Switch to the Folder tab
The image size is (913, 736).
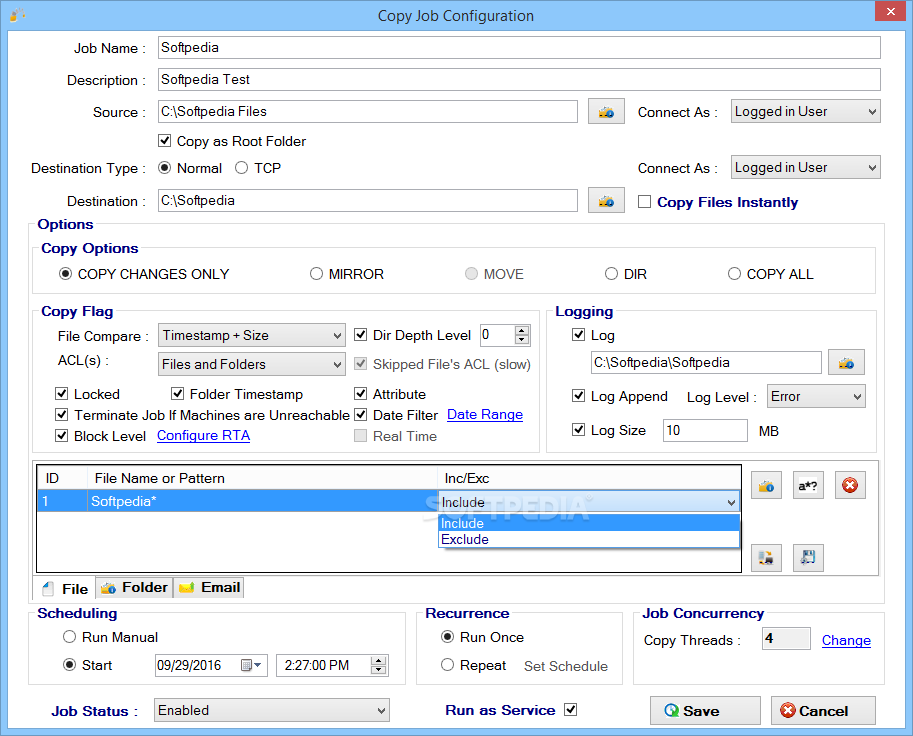pyautogui.click(x=135, y=588)
